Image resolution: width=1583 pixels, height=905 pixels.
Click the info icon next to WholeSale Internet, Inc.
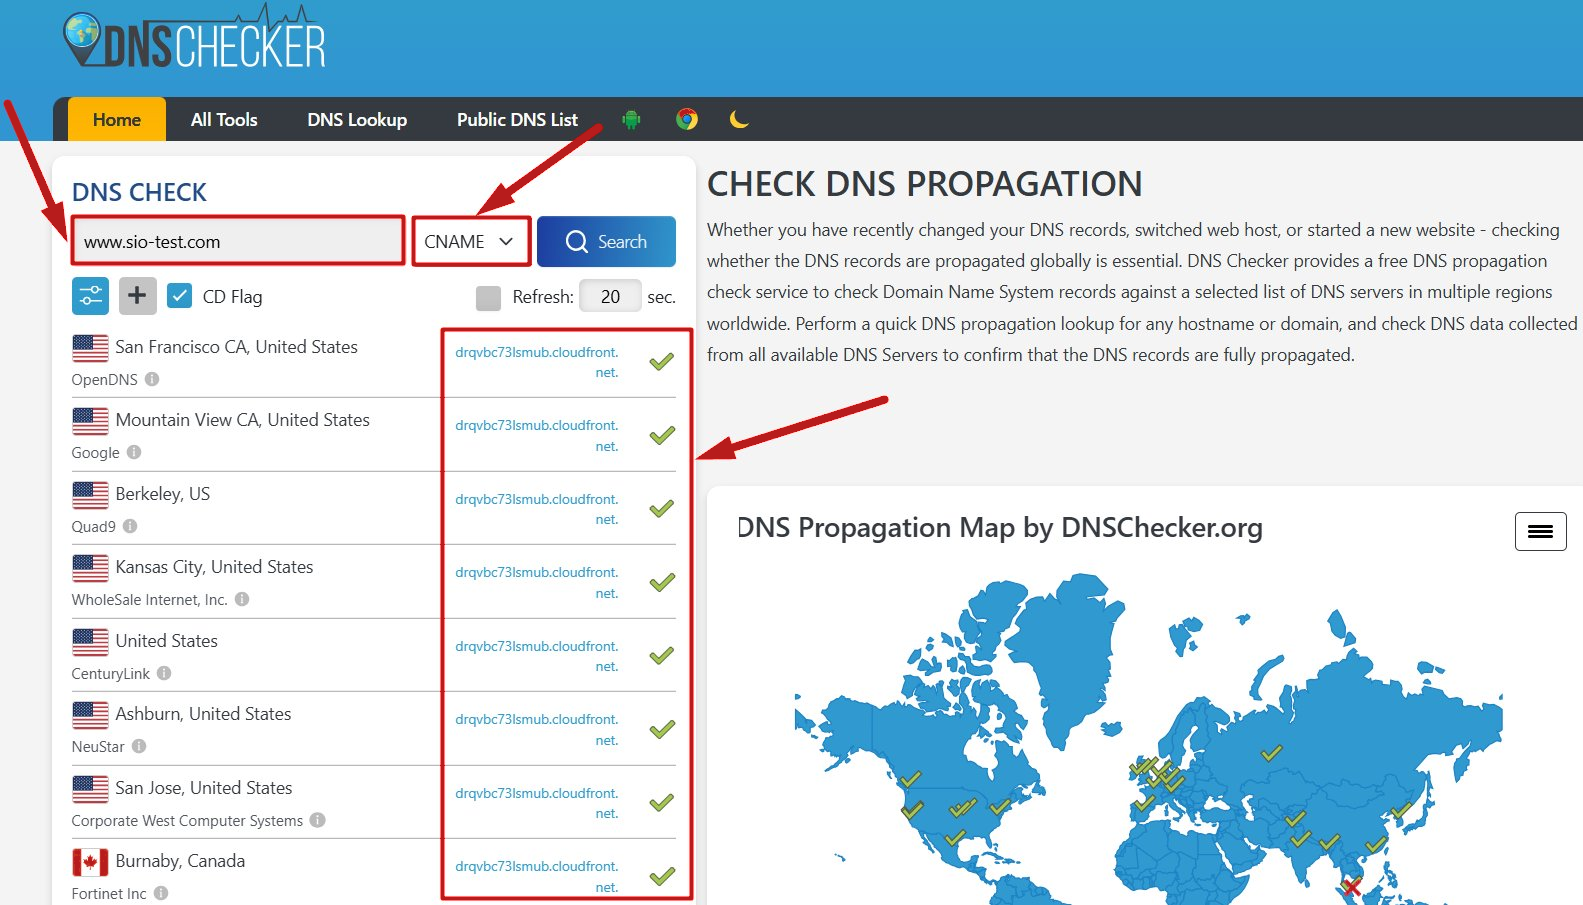[242, 599]
